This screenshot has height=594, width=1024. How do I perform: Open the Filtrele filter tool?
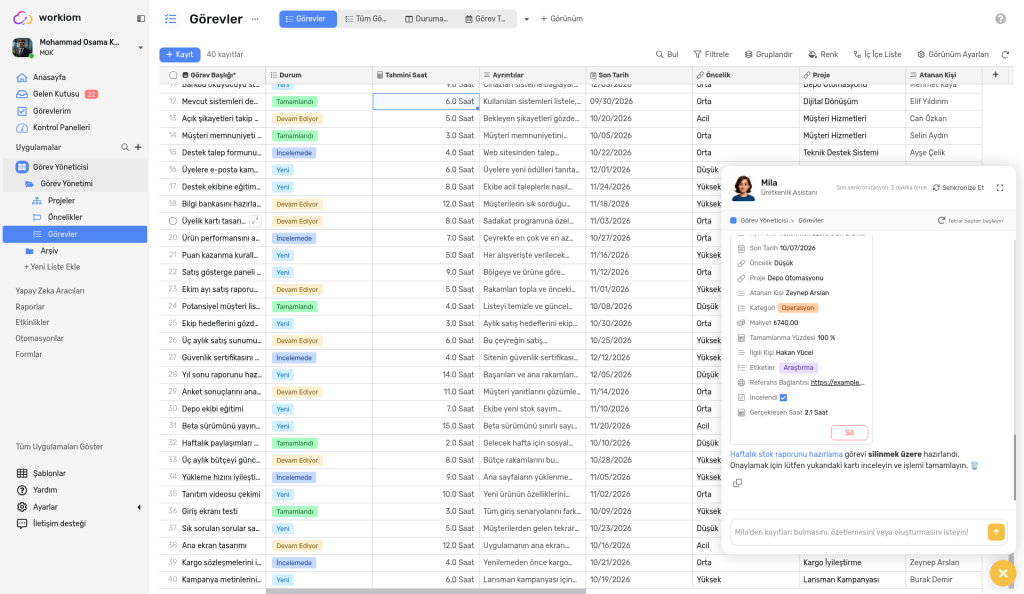tap(711, 55)
